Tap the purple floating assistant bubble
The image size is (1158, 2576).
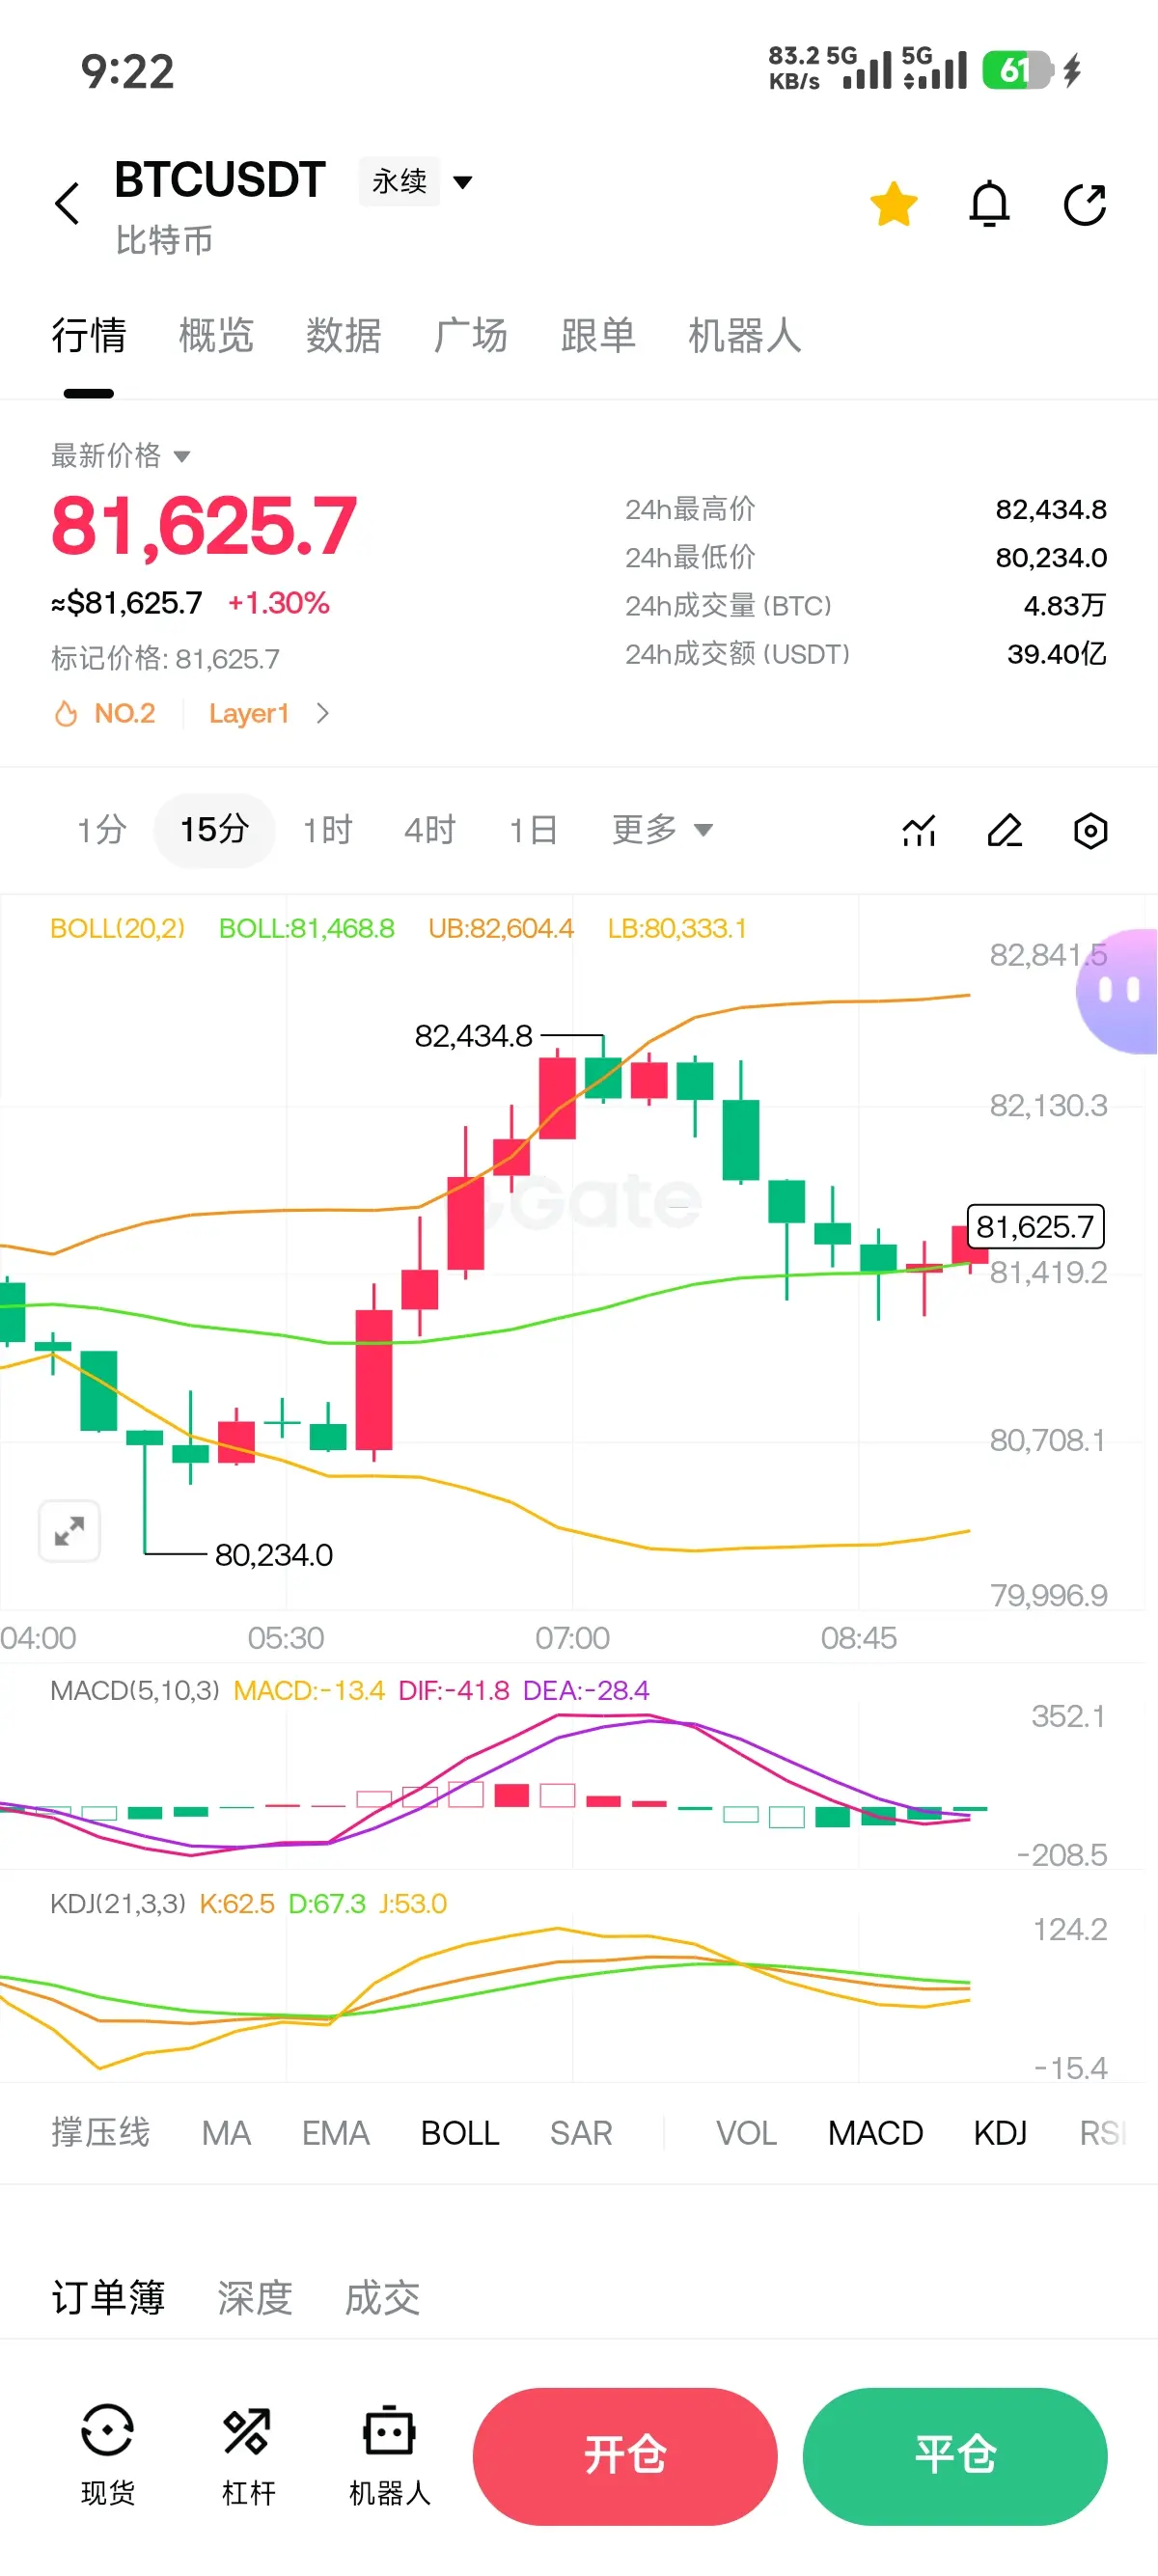[x=1117, y=990]
